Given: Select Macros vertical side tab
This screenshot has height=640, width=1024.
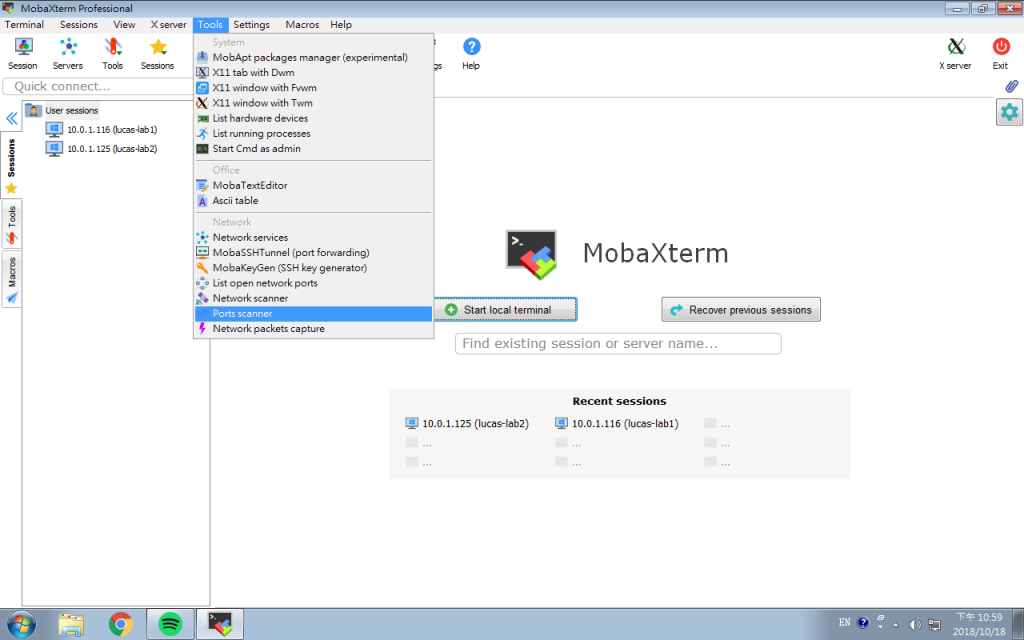Looking at the screenshot, I should tap(11, 280).
